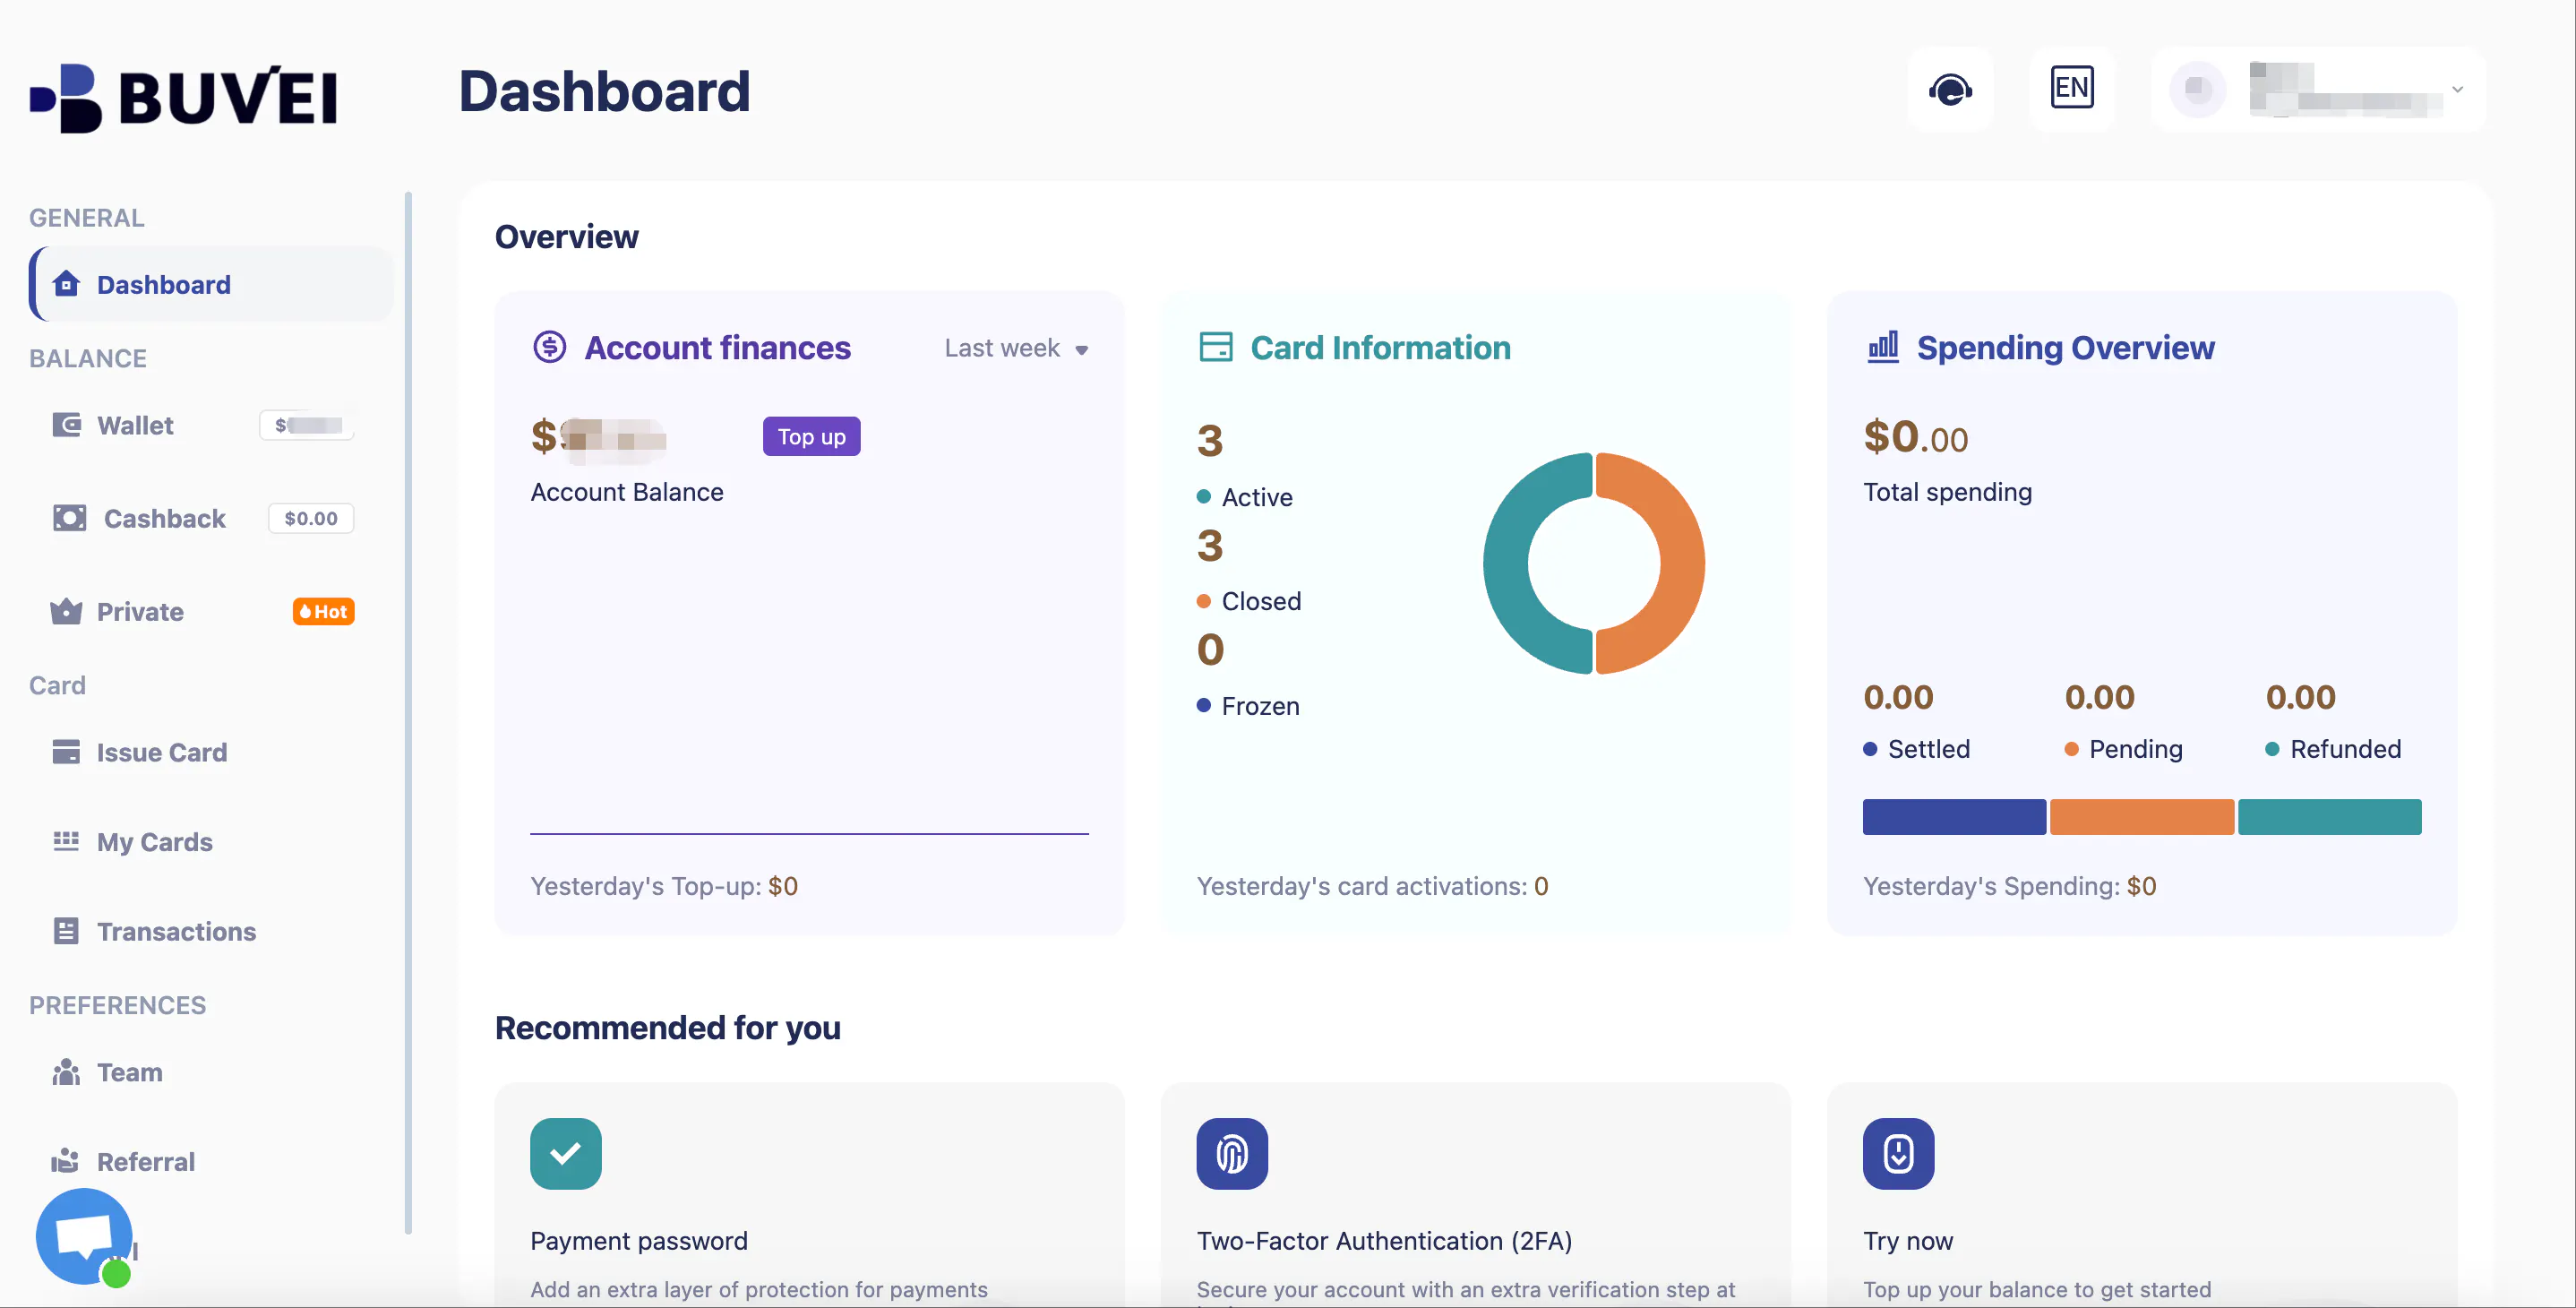Screen dimensions: 2576x1308
Task: Go to My Cards in sidebar
Action: tap(154, 841)
